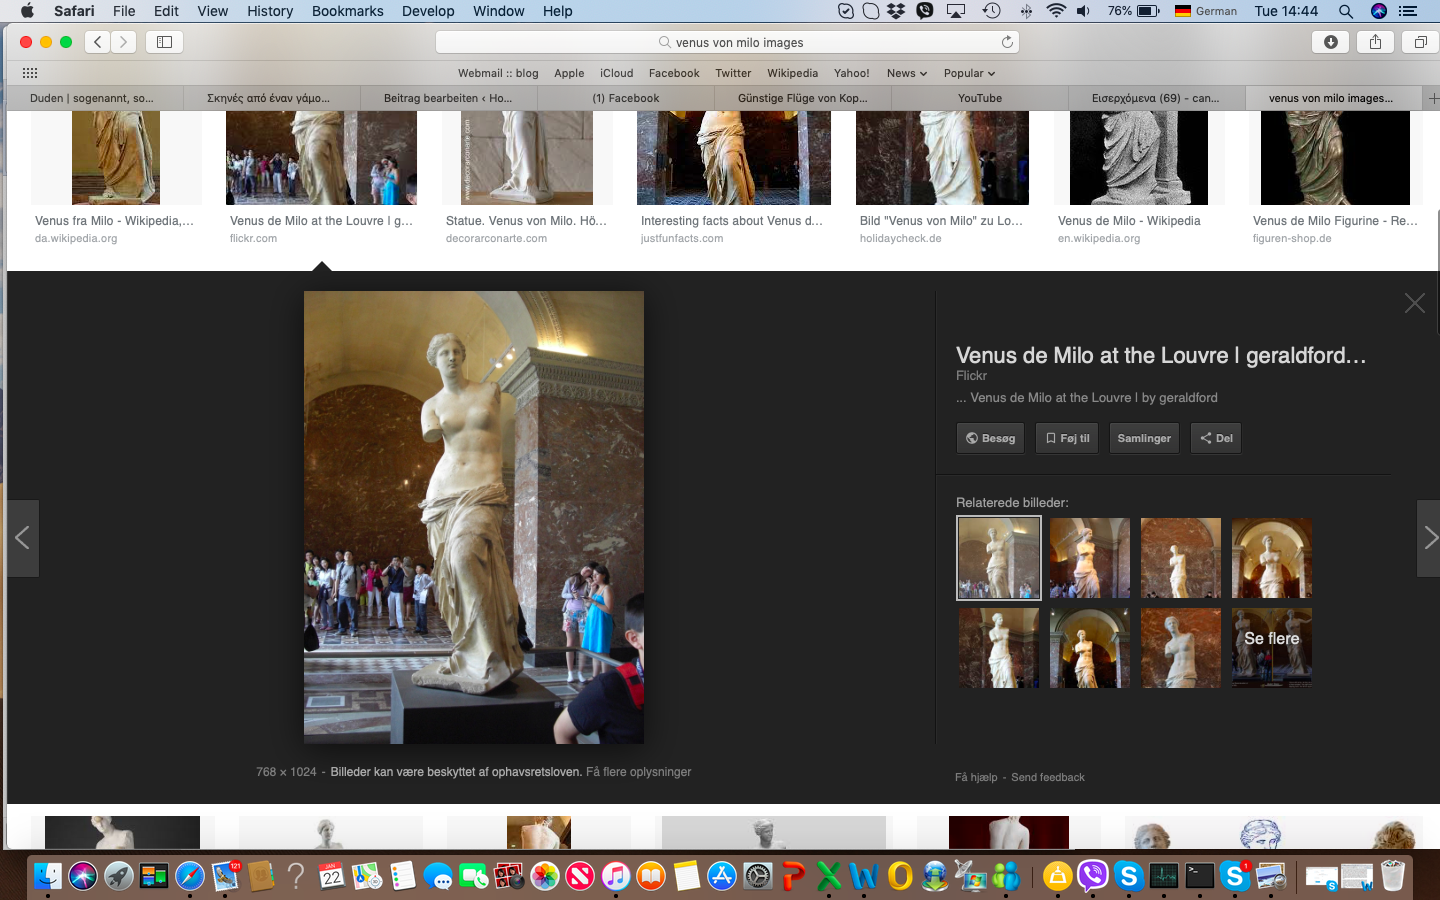Open the Venus de Milo Figurine result title
Viewport: 1440px width, 900px height.
click(1335, 221)
